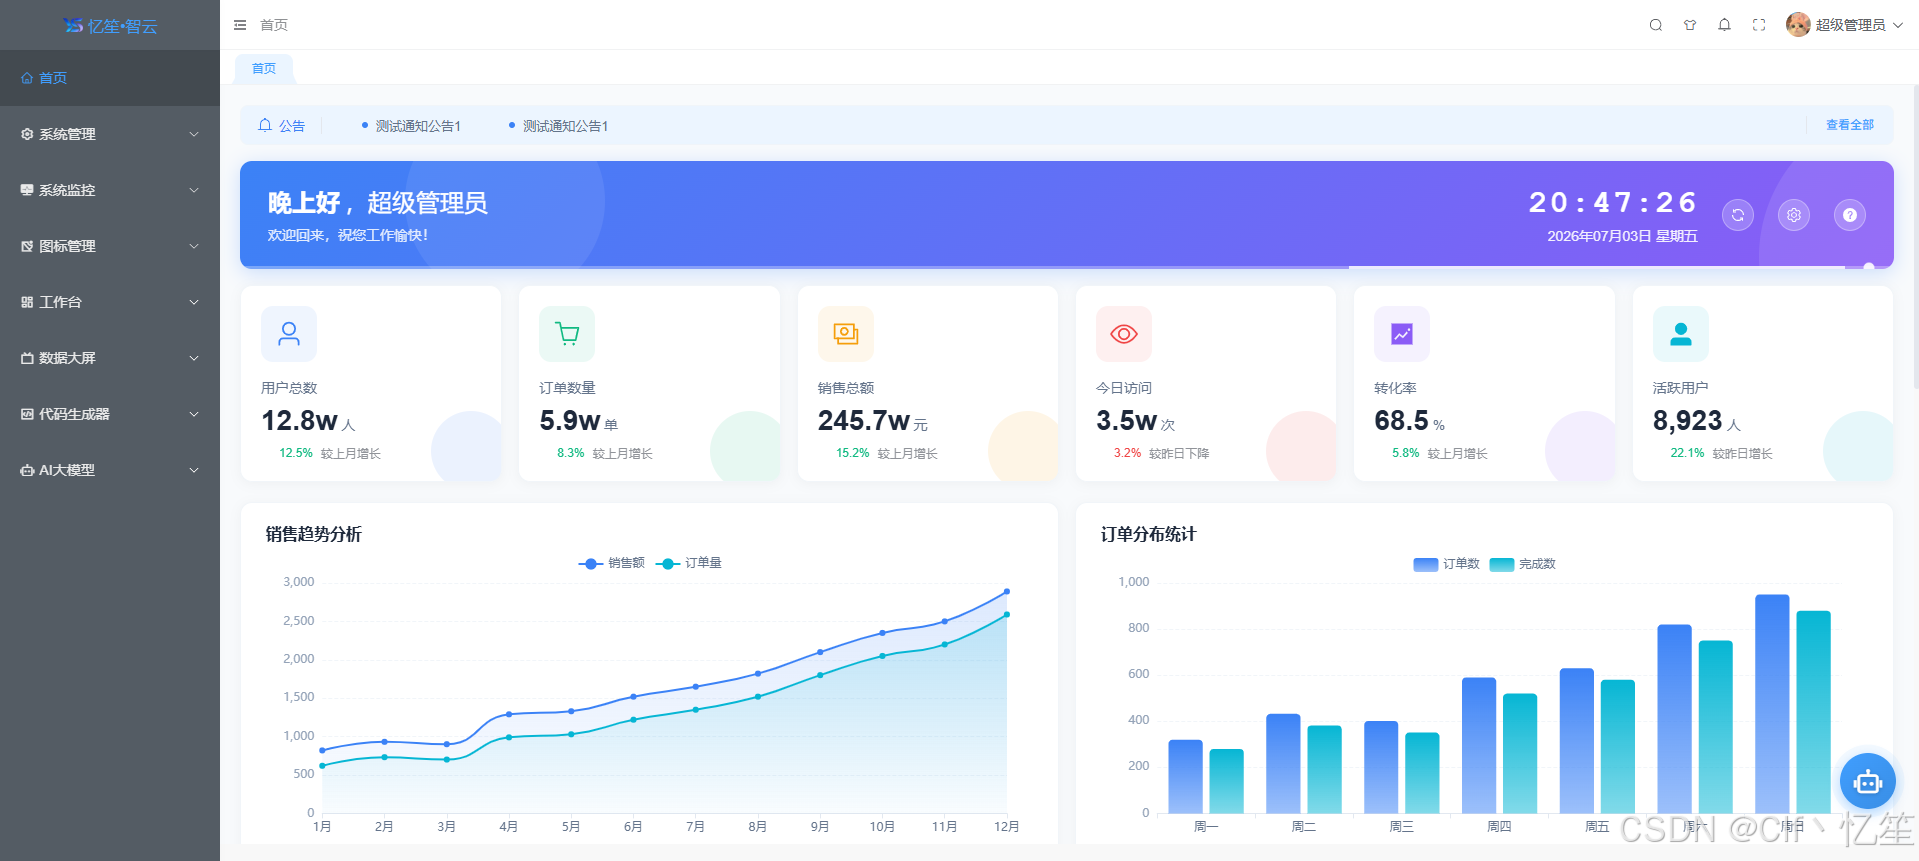This screenshot has height=861, width=1919.
Task: Open the 代码生成器 sidebar menu label
Action: pyautogui.click(x=74, y=414)
